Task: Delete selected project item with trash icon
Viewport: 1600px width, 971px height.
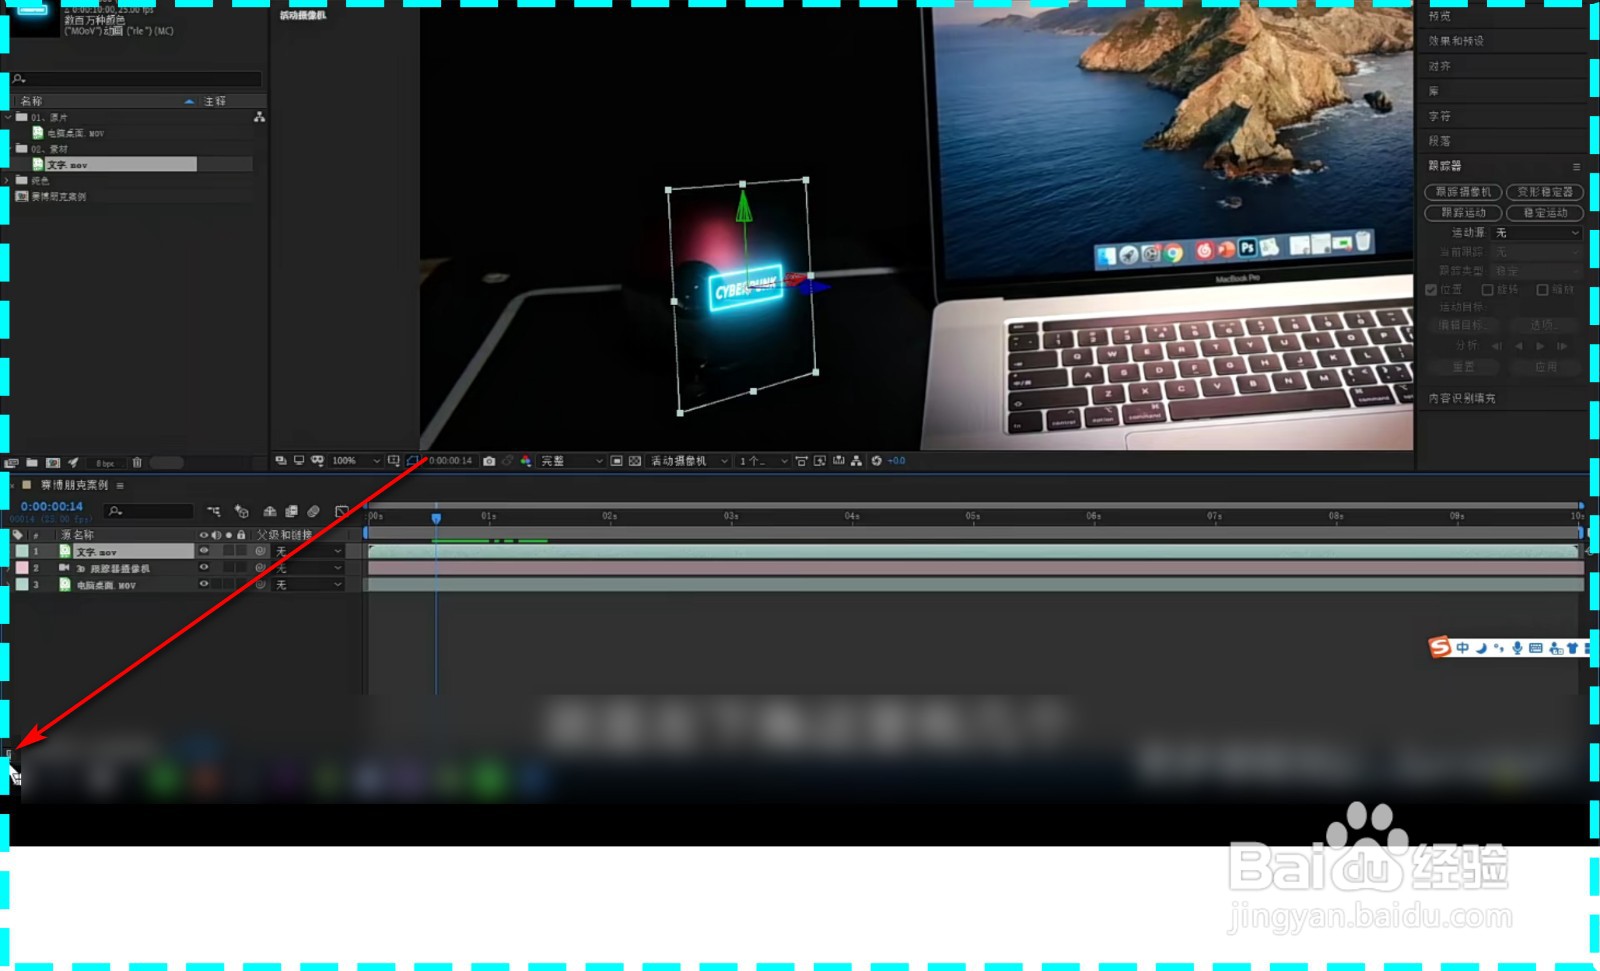Action: click(137, 462)
